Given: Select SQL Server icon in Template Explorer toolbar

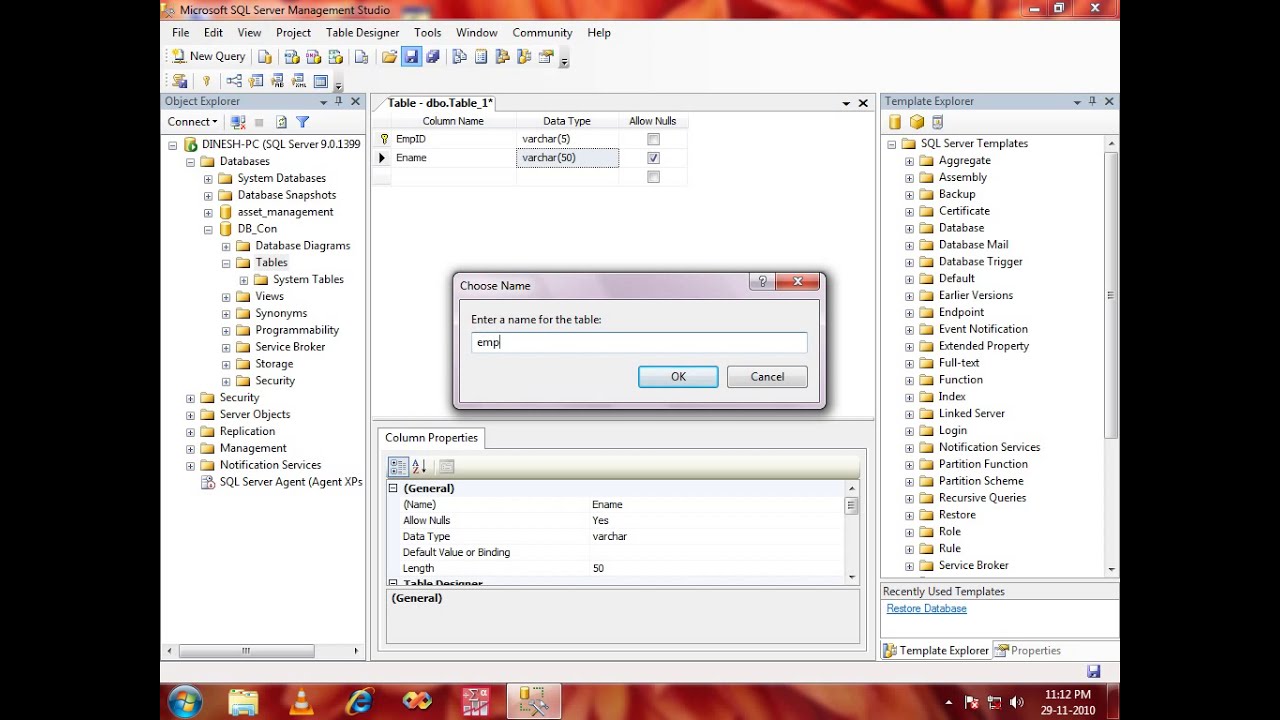Looking at the screenshot, I should coord(895,122).
